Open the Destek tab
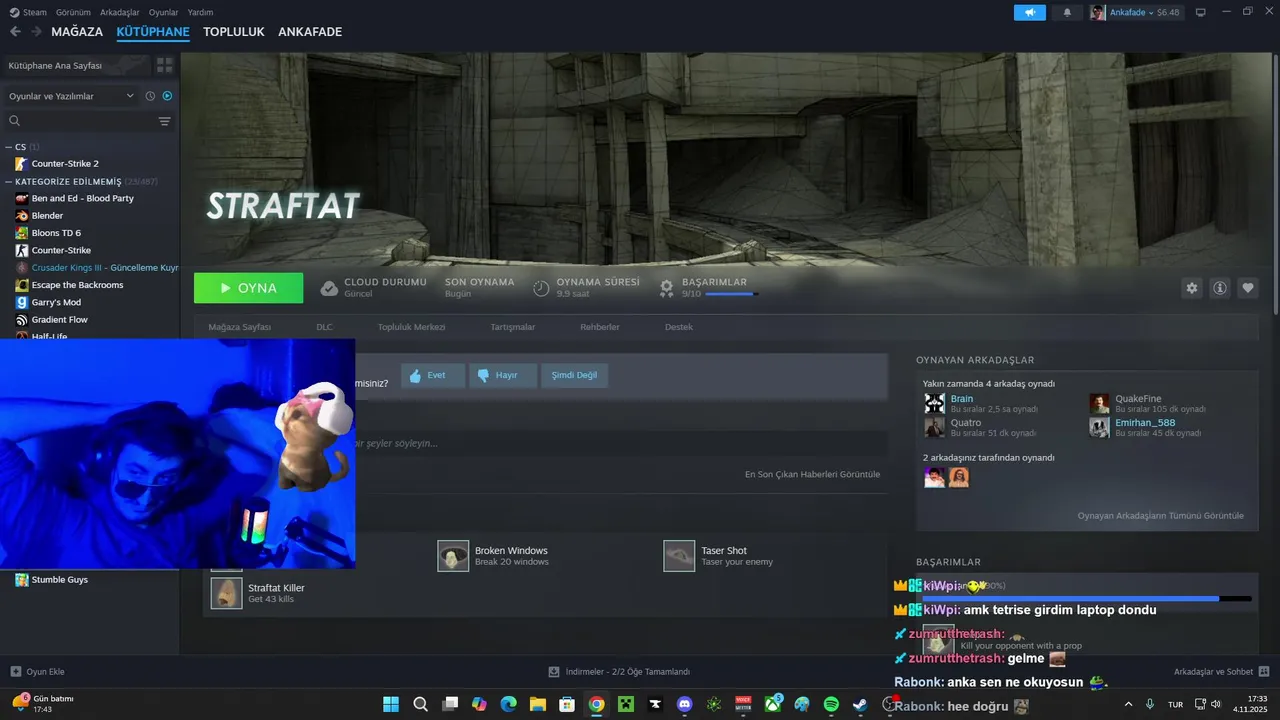 [679, 327]
